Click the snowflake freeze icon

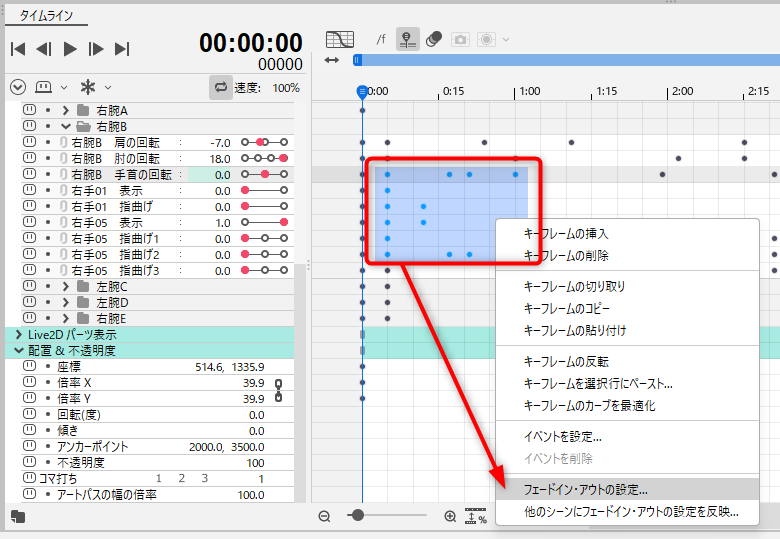88,87
